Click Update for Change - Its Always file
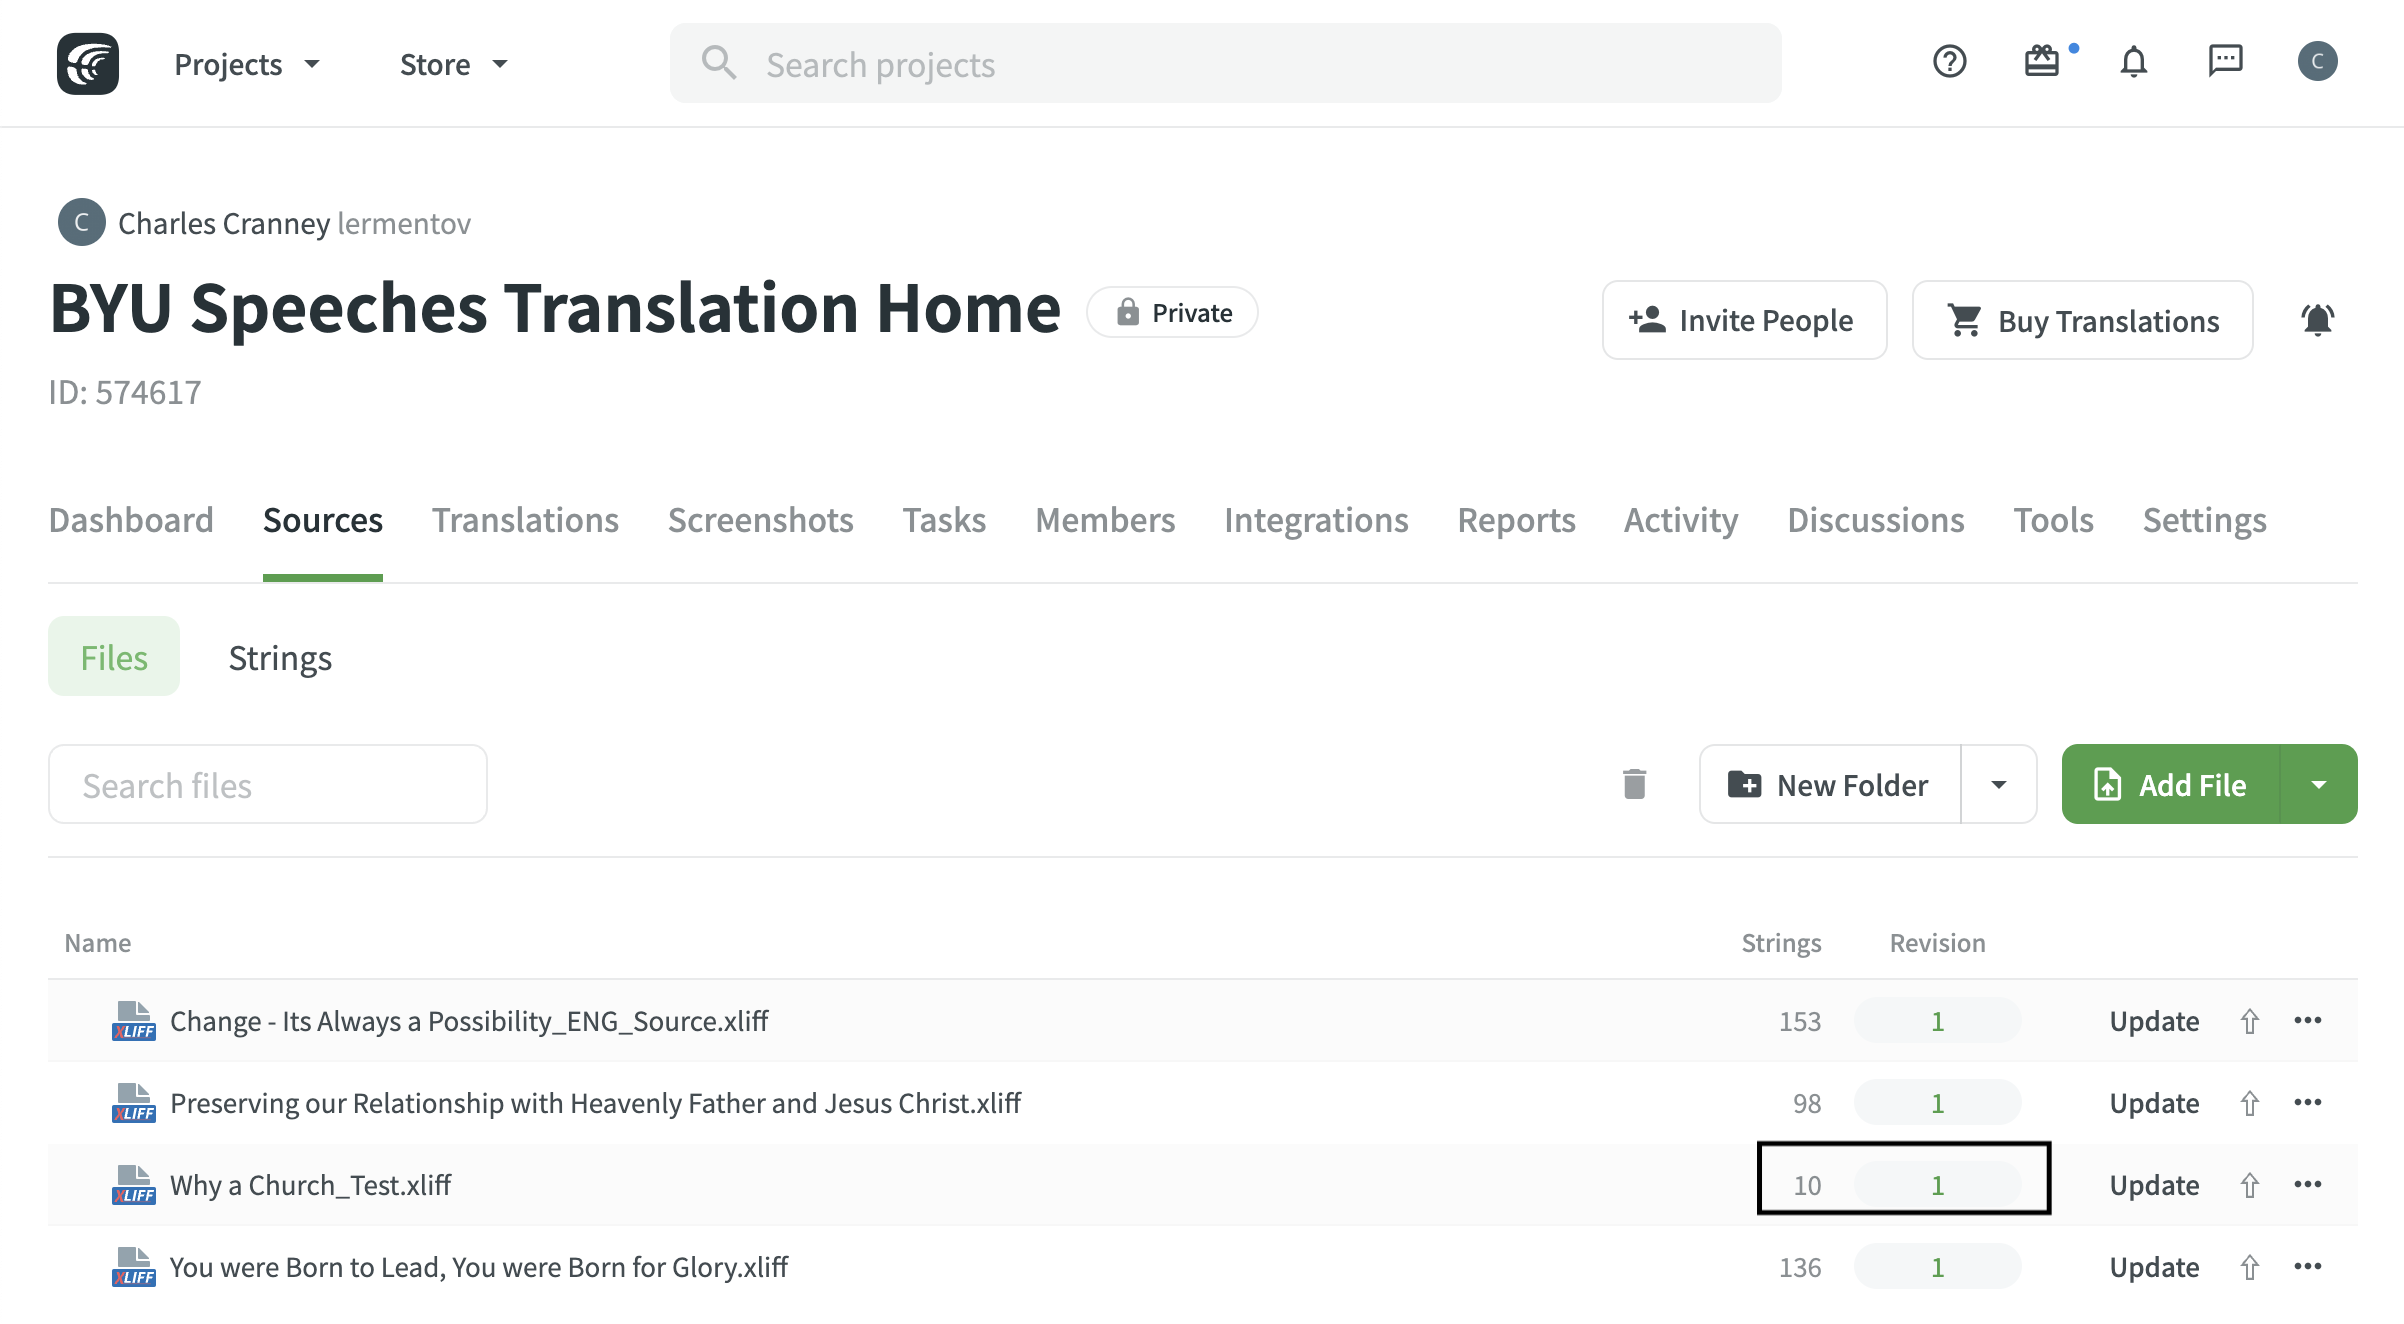This screenshot has width=2404, height=1324. pos(2154,1021)
